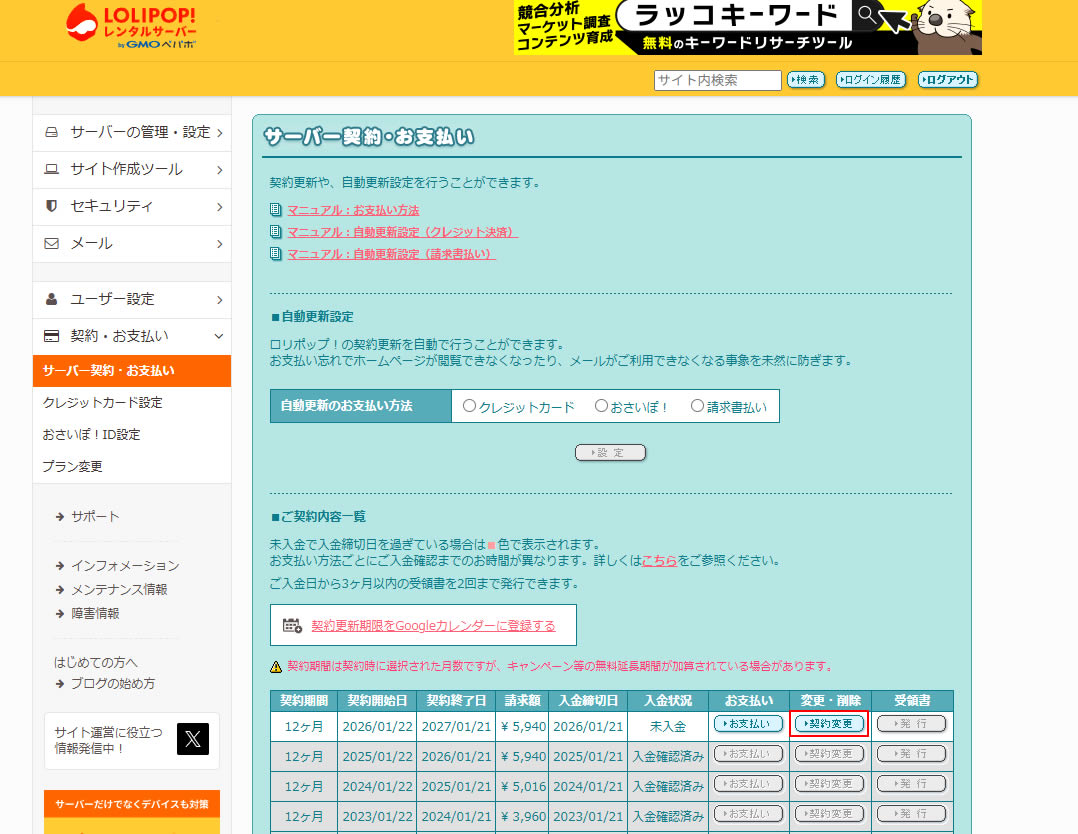The height and width of the screenshot is (834, 1078).
Task: Click the サイト内検索 search input field
Action: 717,79
